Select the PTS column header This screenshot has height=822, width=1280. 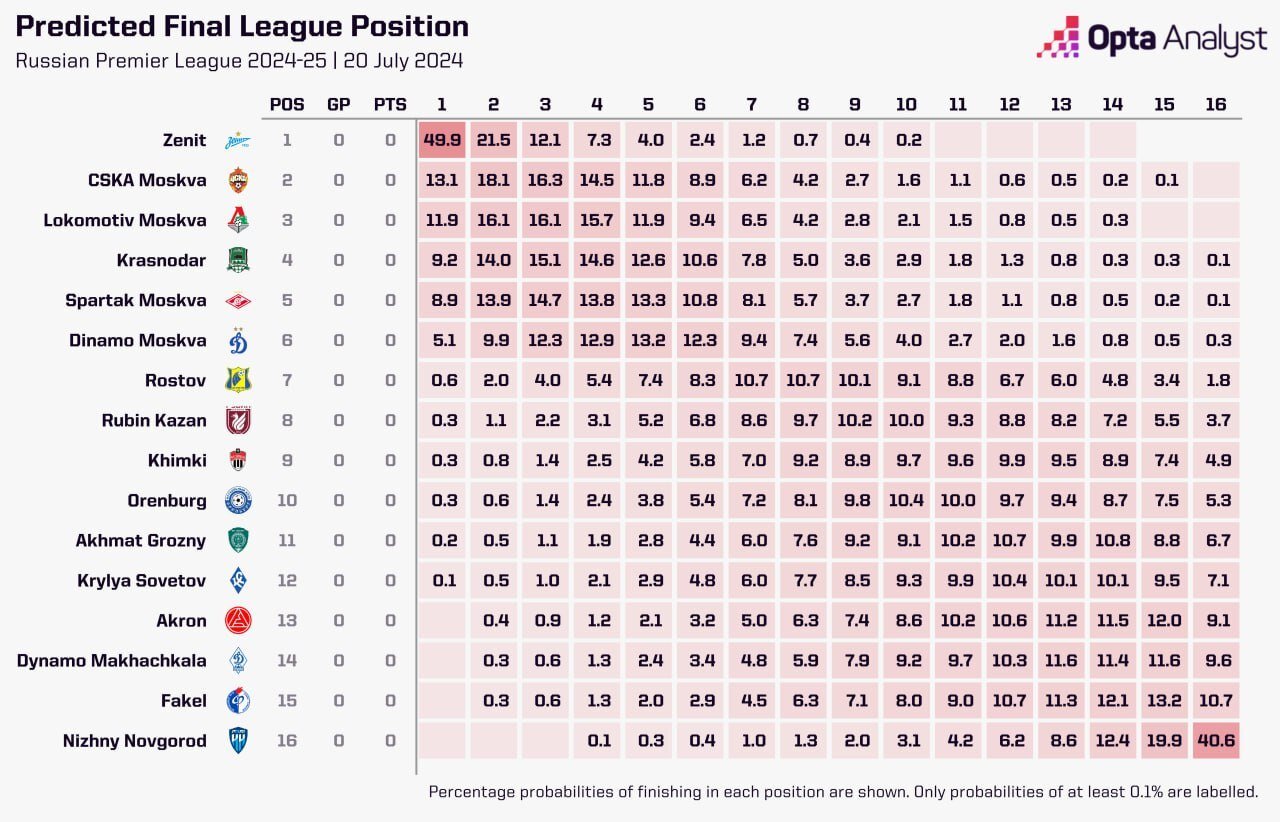pyautogui.click(x=390, y=105)
